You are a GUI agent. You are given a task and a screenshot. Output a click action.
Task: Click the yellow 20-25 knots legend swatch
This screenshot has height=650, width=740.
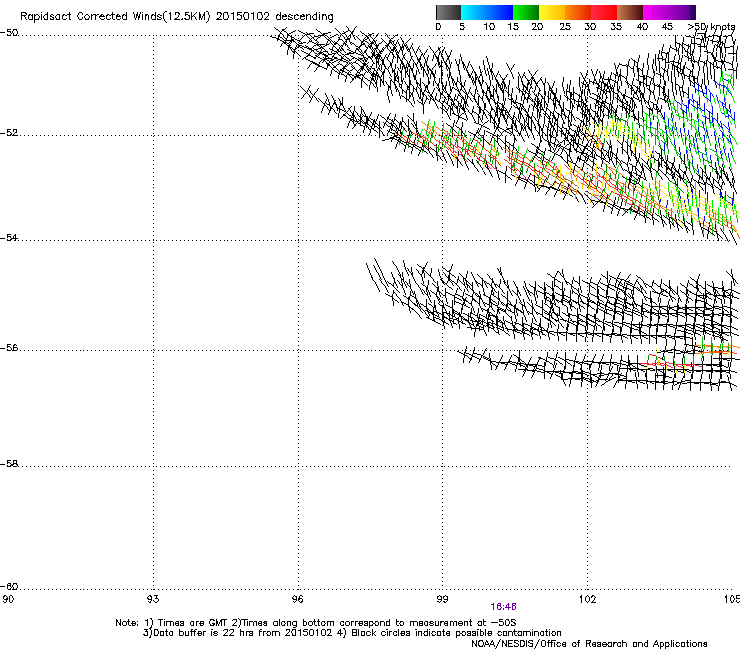[552, 12]
